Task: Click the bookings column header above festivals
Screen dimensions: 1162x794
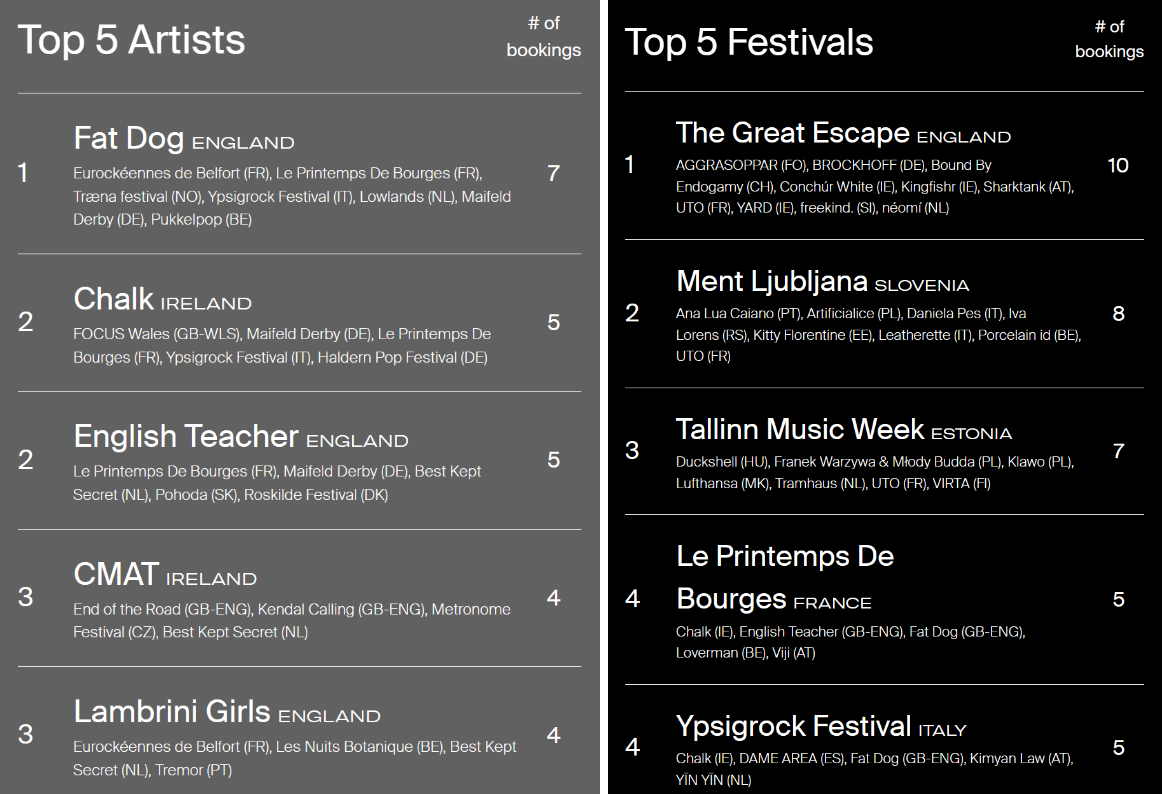Action: pyautogui.click(x=1109, y=39)
